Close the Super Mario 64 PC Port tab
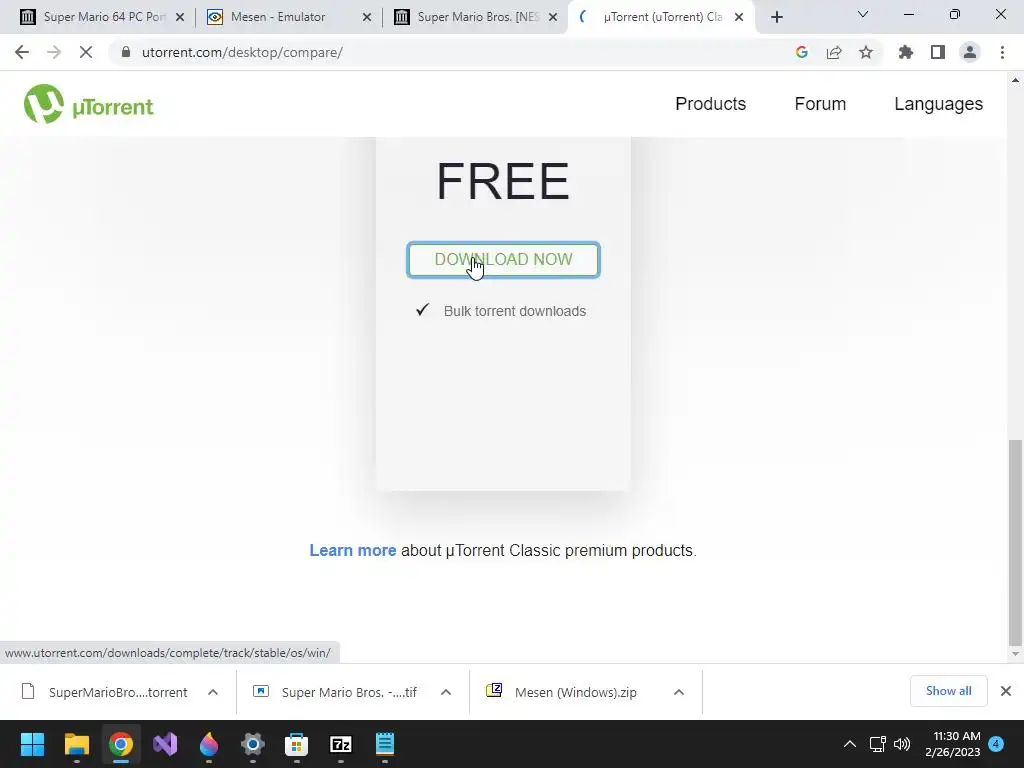 [180, 17]
